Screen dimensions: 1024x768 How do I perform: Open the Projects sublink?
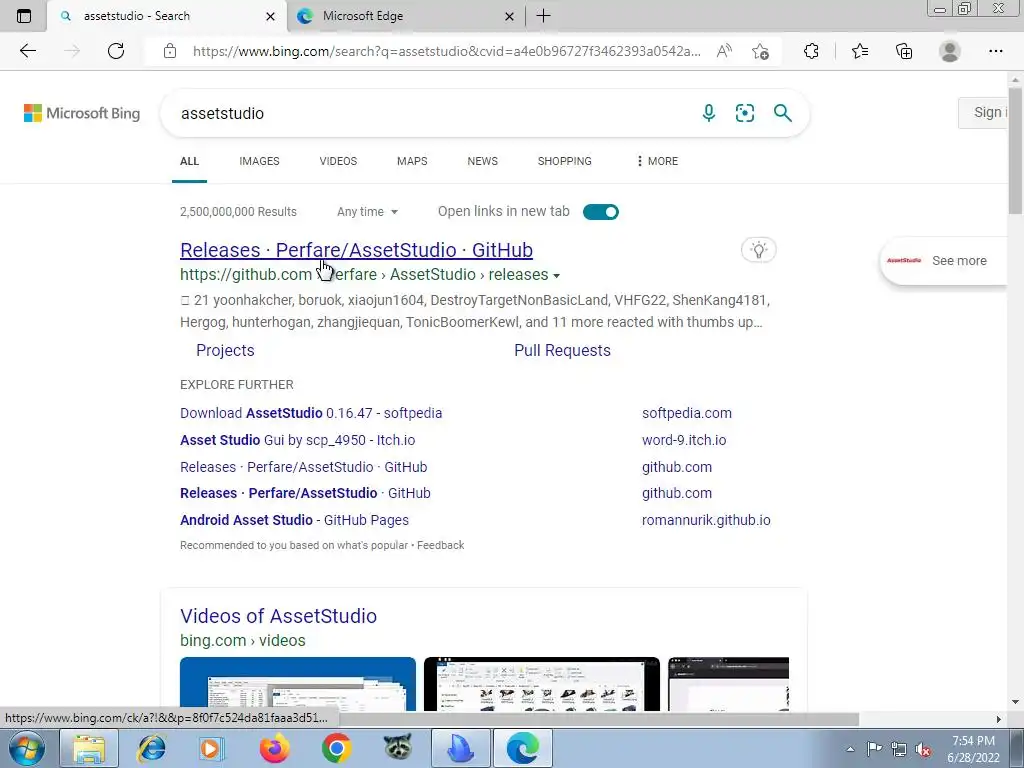[225, 351]
